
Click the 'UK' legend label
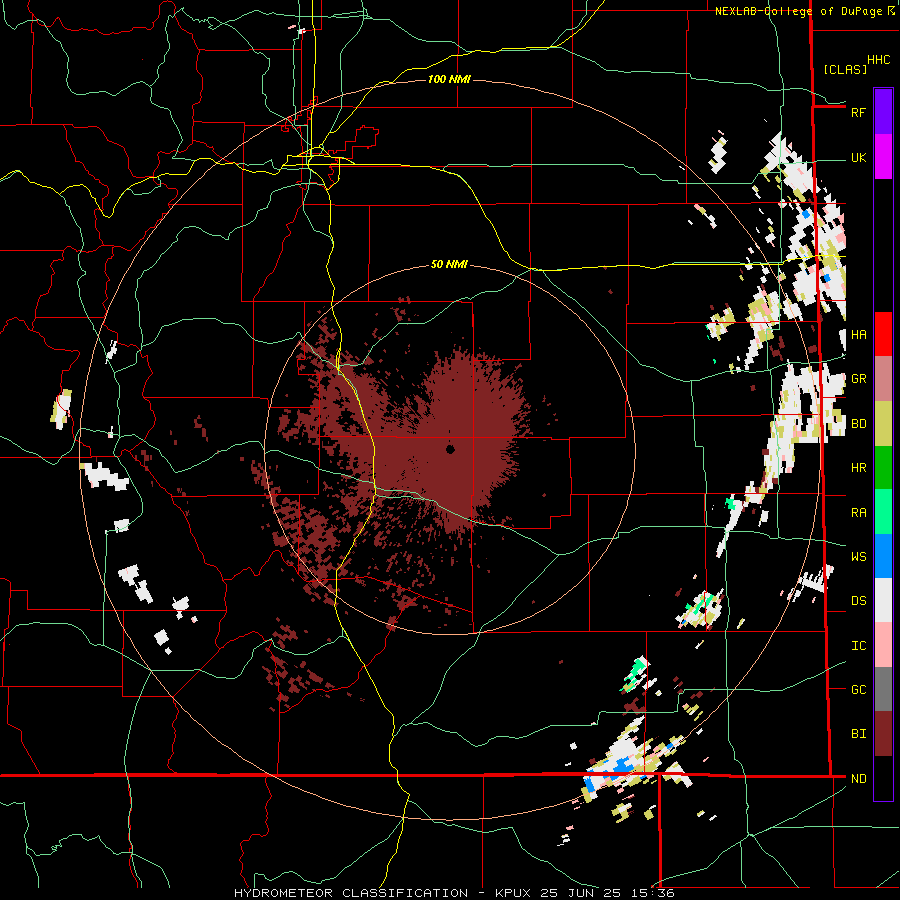858,158
